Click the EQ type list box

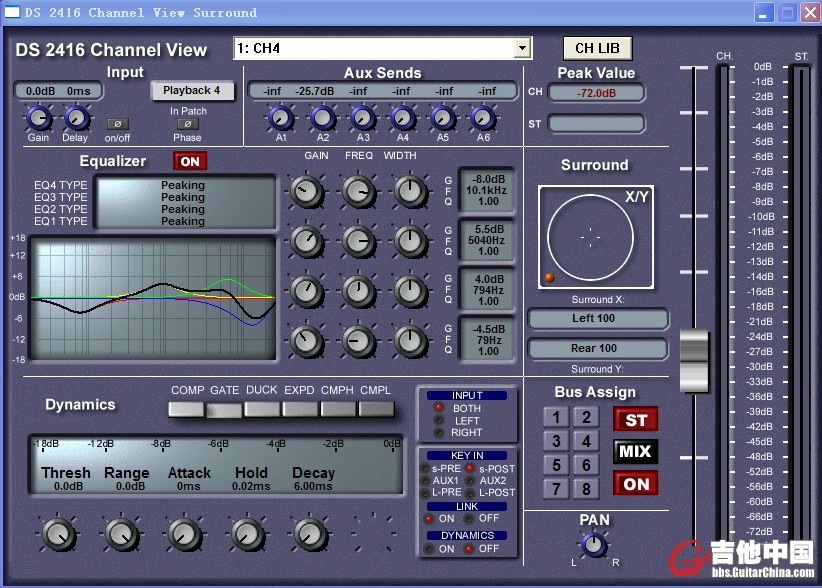pos(186,203)
